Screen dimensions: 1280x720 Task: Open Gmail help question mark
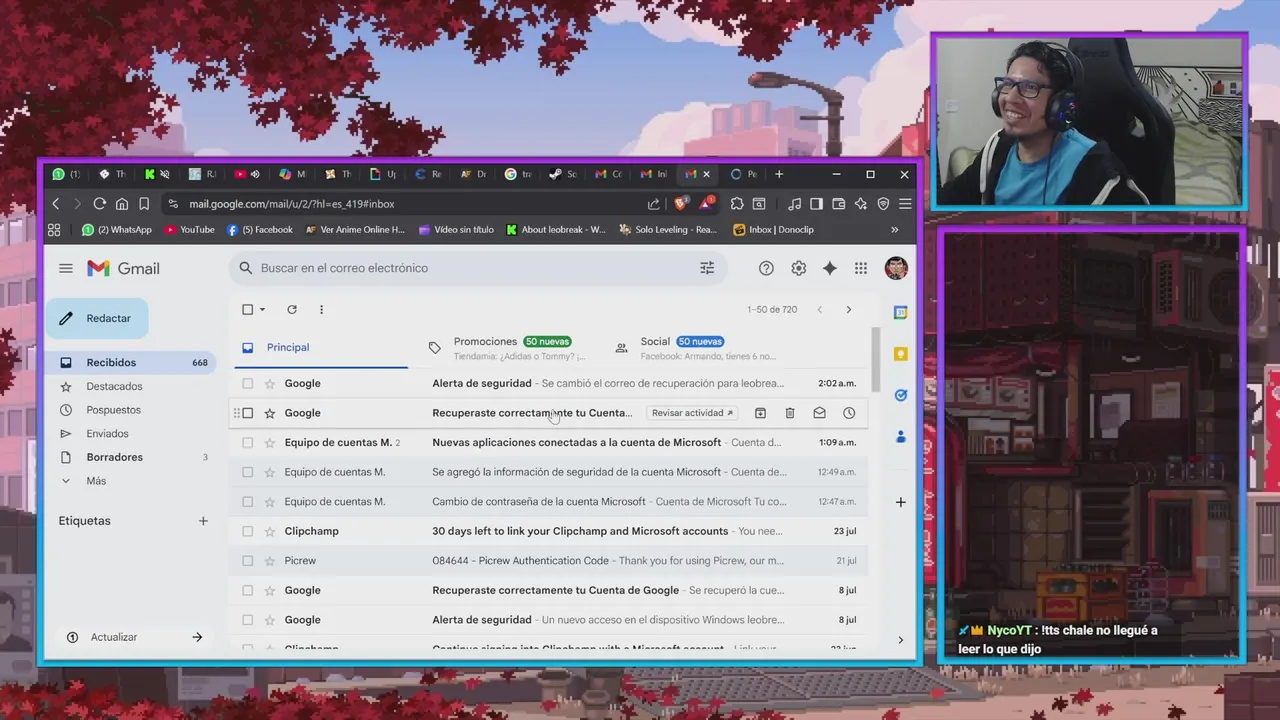[x=766, y=268]
